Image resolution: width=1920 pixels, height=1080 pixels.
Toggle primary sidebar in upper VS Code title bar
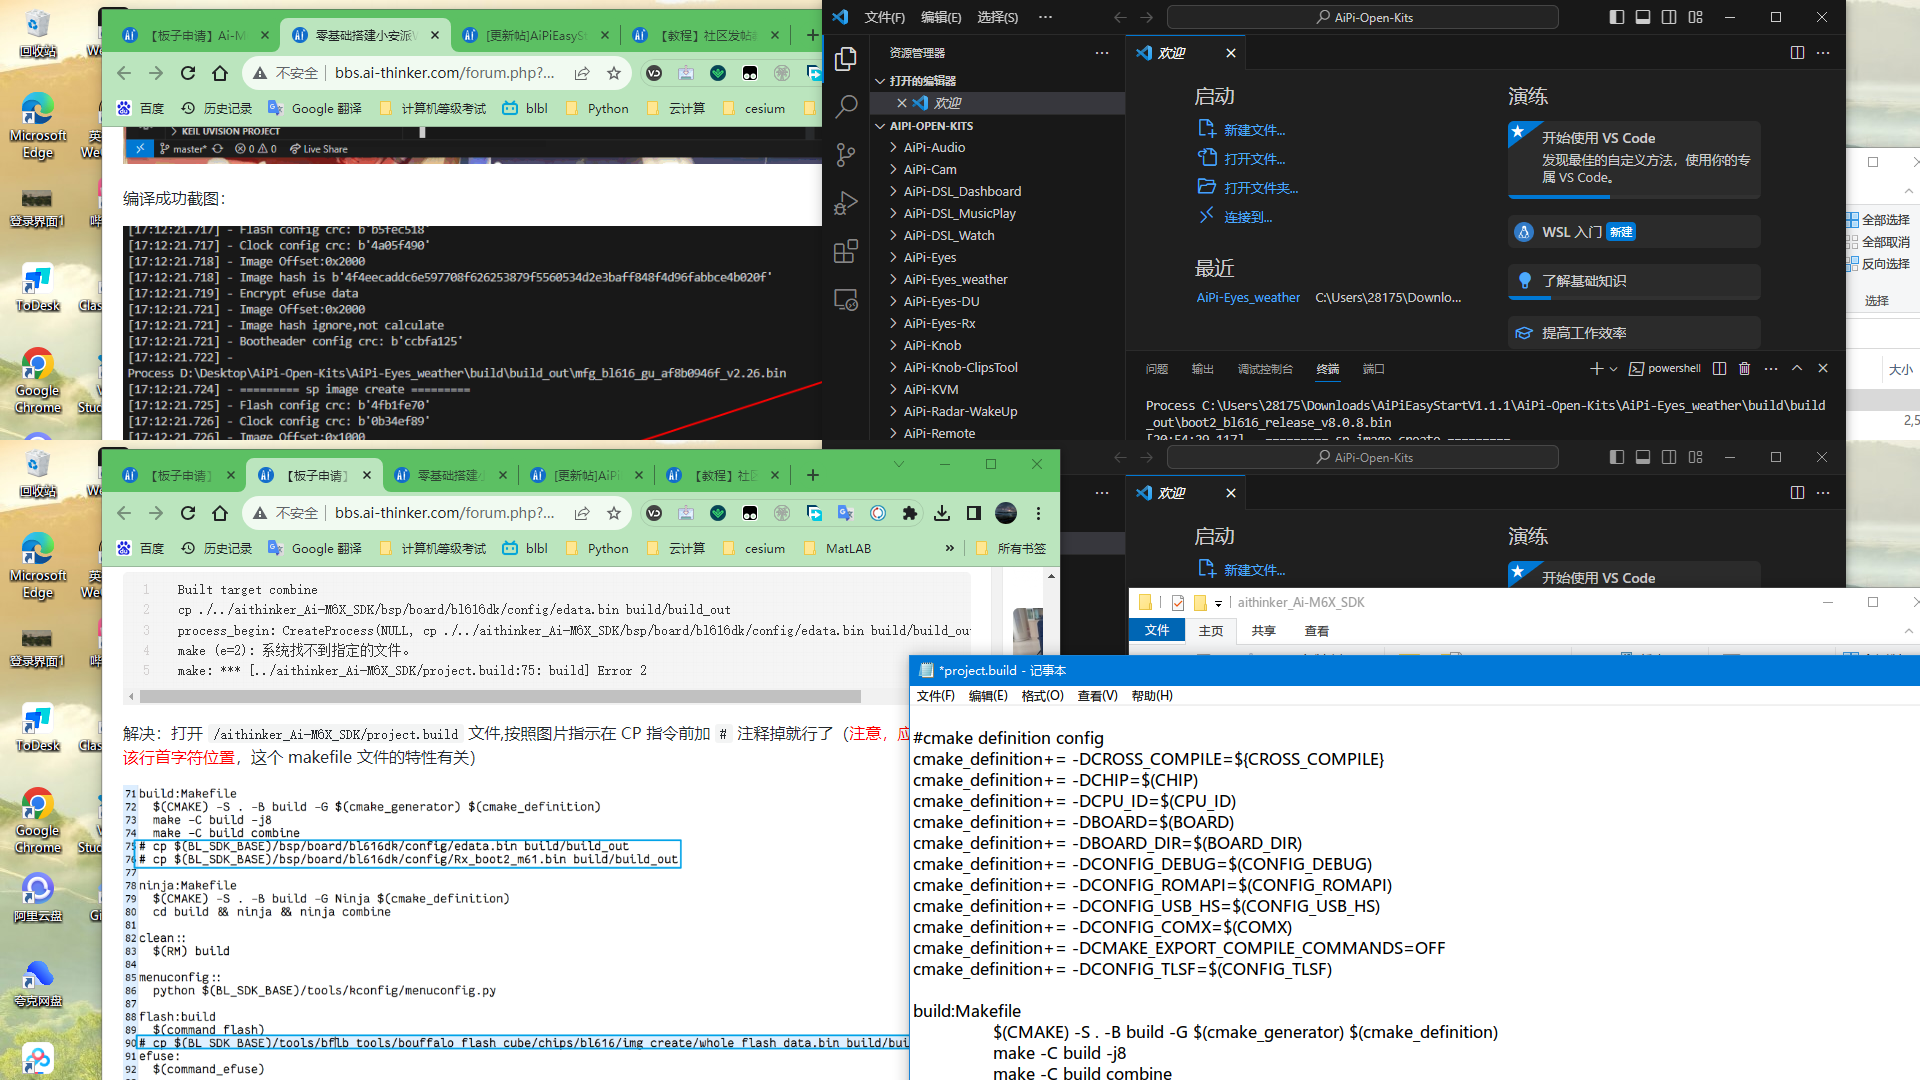pos(1617,17)
